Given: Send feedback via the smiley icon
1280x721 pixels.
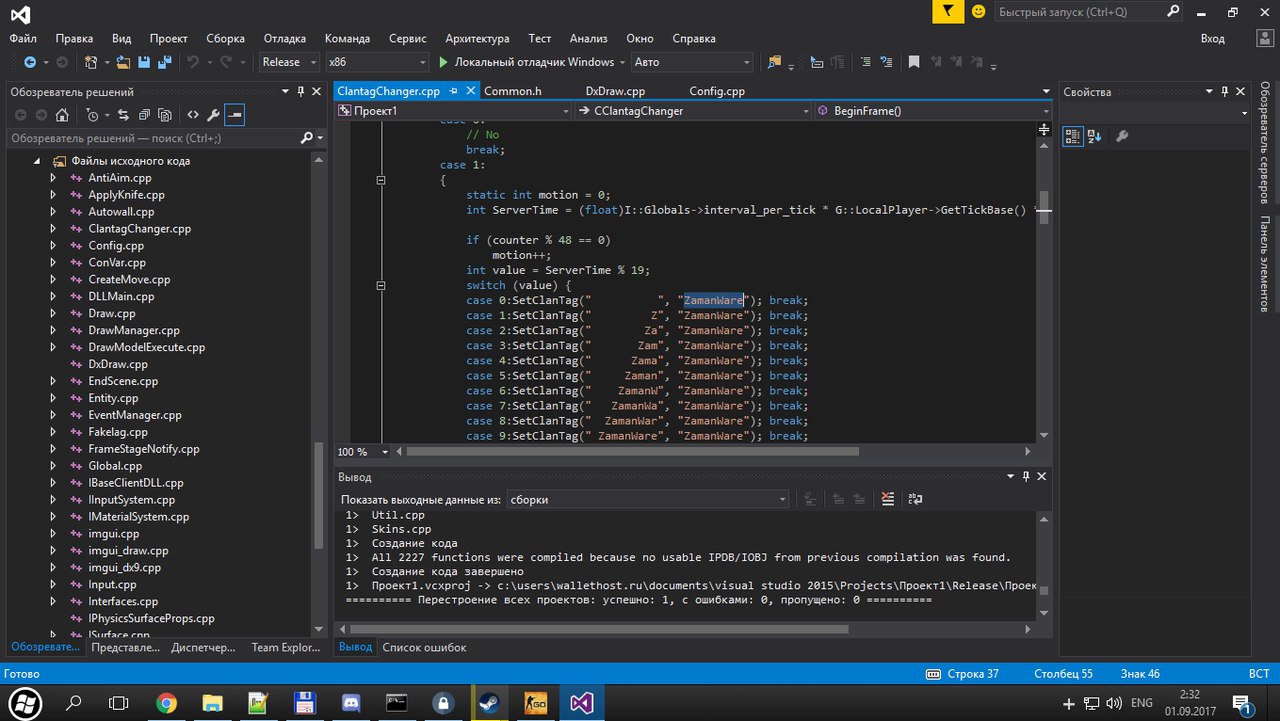Looking at the screenshot, I should 978,11.
